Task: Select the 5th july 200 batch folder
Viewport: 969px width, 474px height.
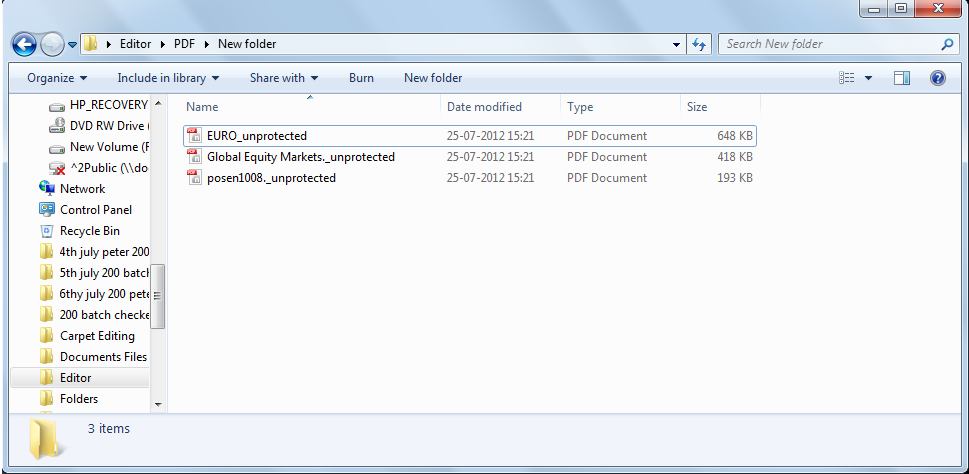Action: 104,273
